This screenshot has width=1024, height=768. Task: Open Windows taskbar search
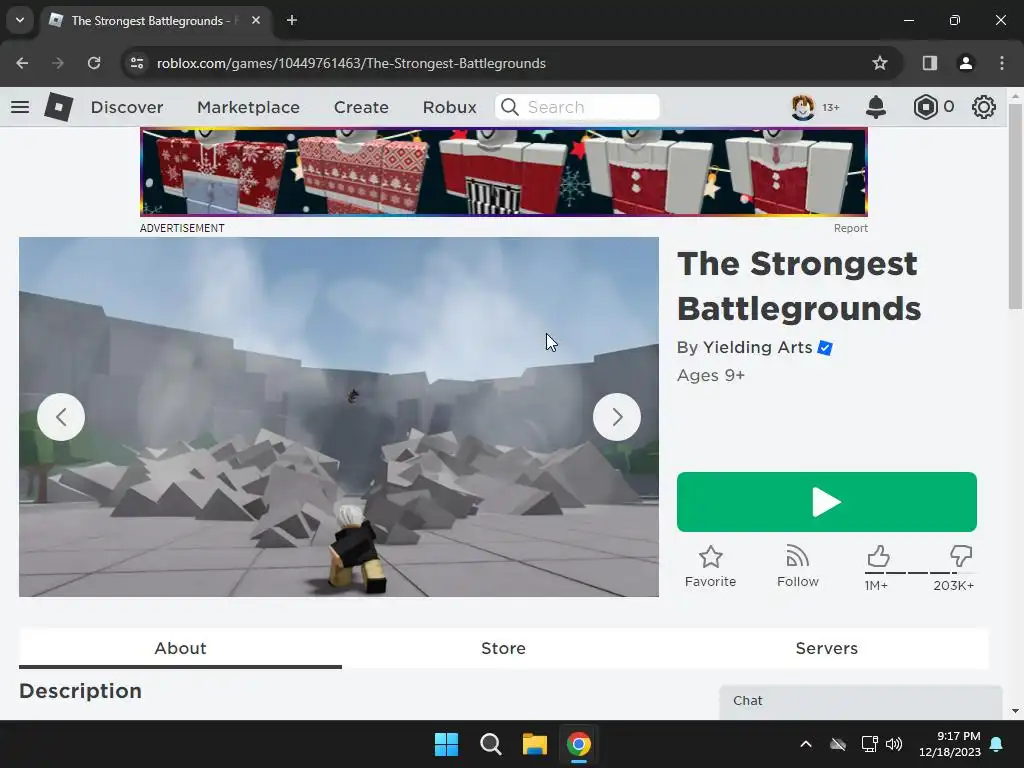click(x=490, y=744)
